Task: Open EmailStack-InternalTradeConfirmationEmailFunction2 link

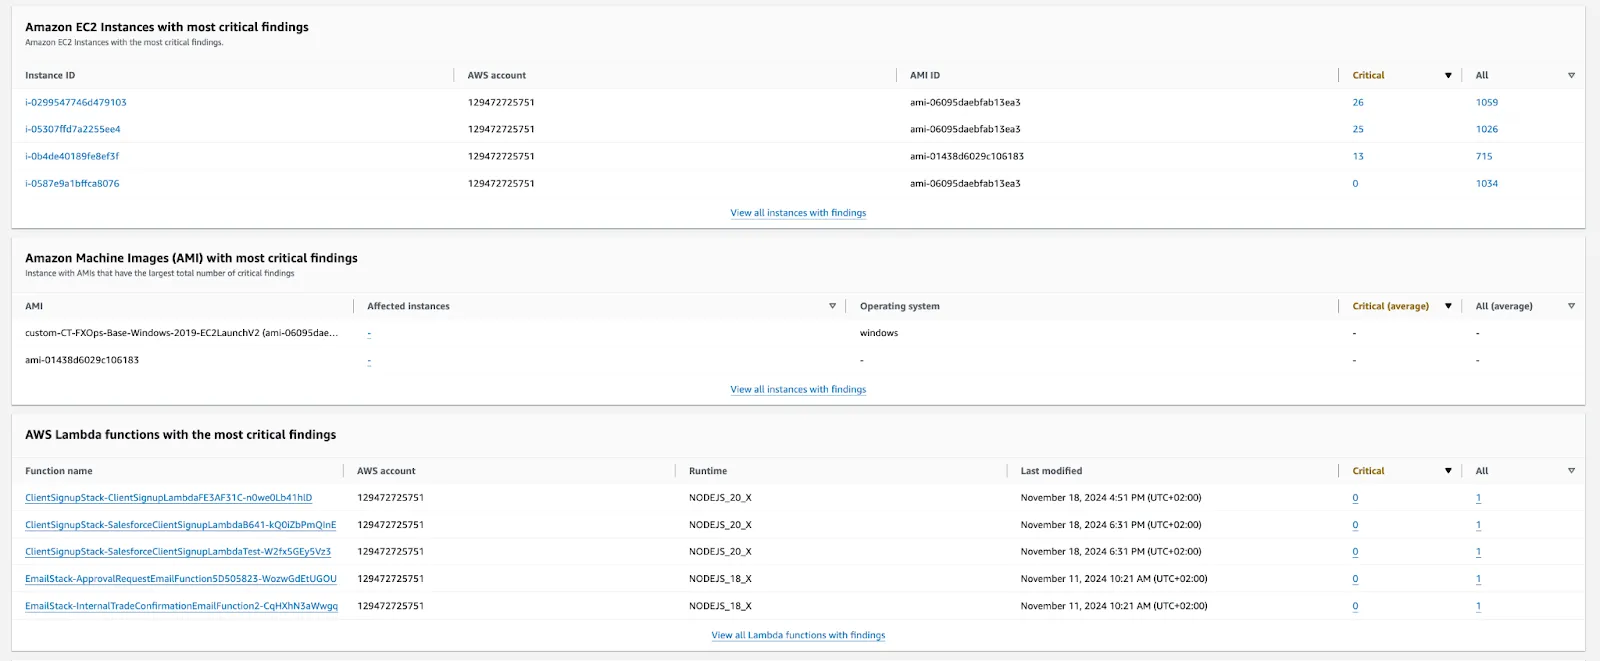Action: 181,606
